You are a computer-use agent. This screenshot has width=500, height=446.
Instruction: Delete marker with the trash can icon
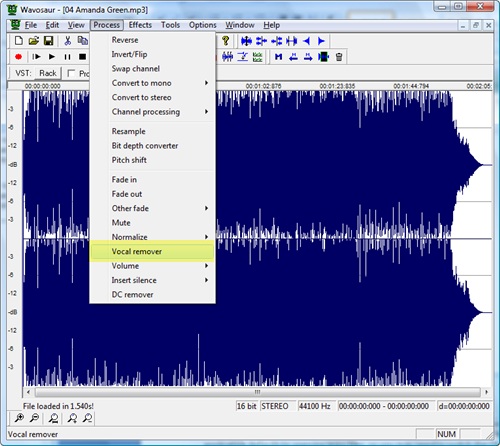coord(339,57)
